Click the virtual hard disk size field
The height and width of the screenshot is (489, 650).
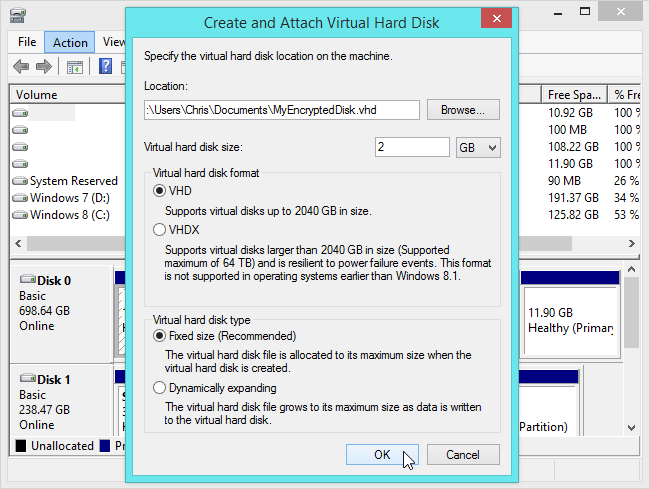click(412, 147)
